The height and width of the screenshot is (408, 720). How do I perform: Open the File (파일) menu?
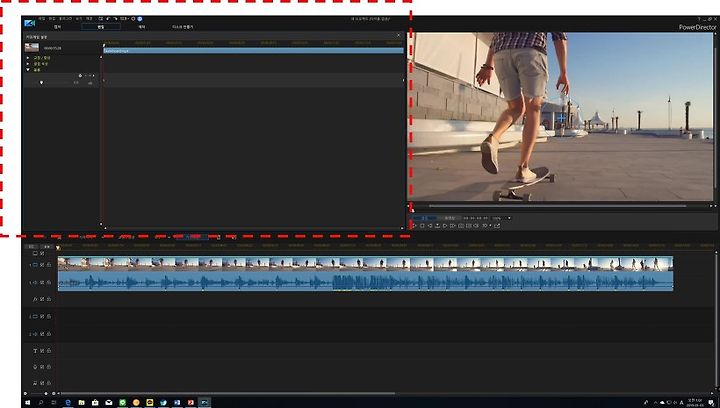tap(42, 19)
